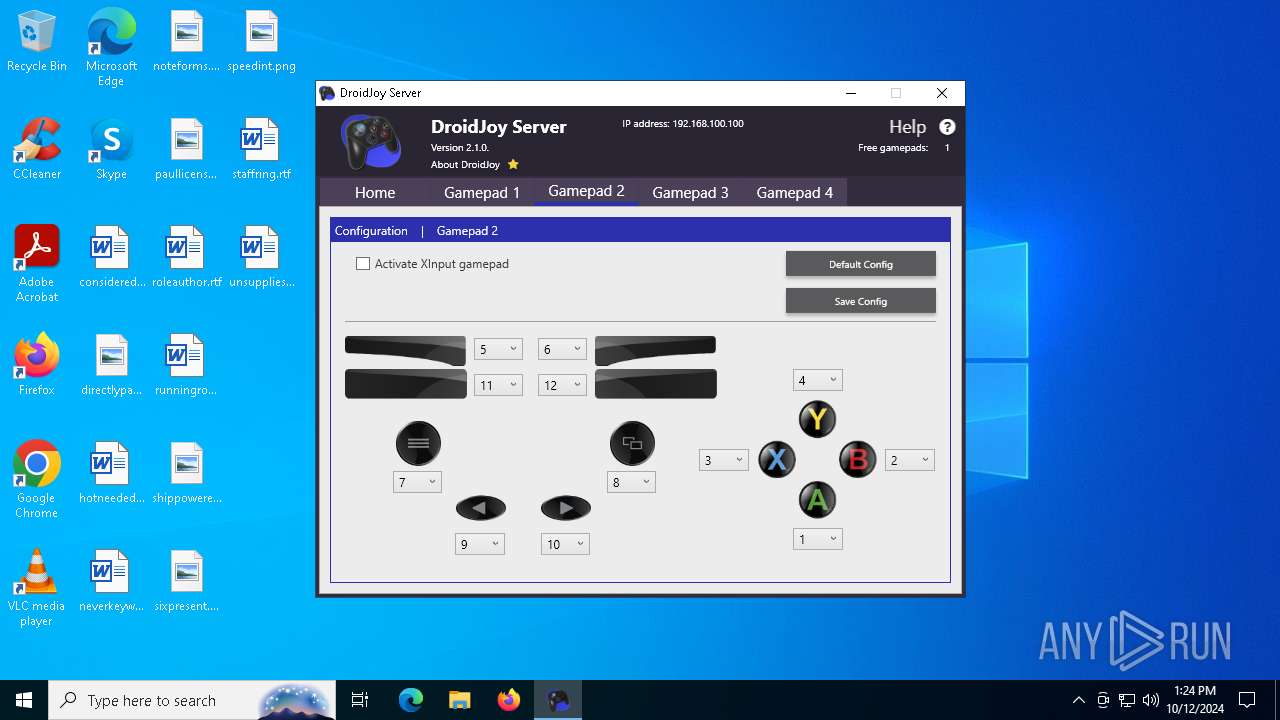
Task: Click the yellow Y gamepad button icon
Action: pos(817,419)
